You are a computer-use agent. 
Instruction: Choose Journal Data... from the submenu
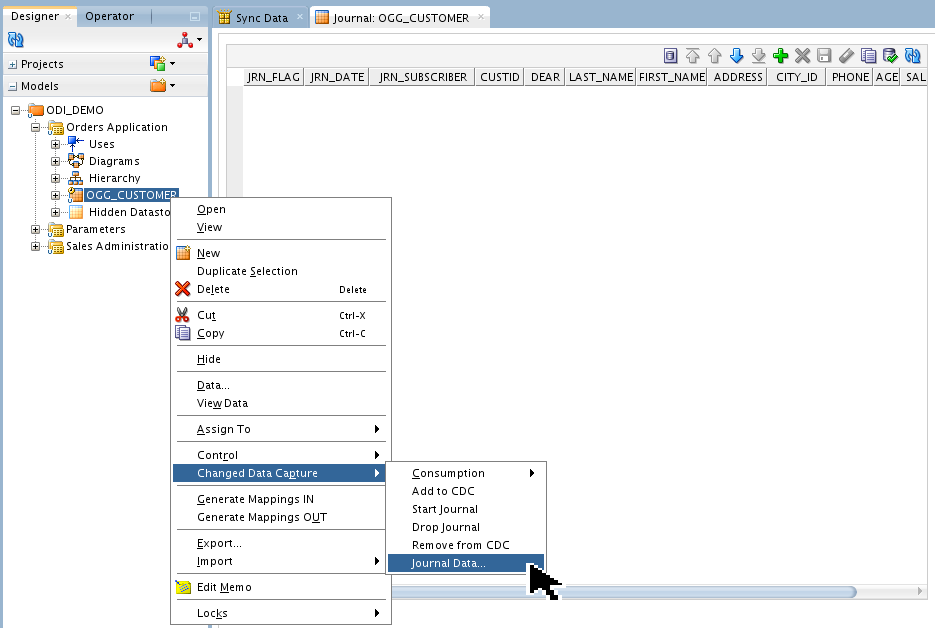[x=466, y=563]
